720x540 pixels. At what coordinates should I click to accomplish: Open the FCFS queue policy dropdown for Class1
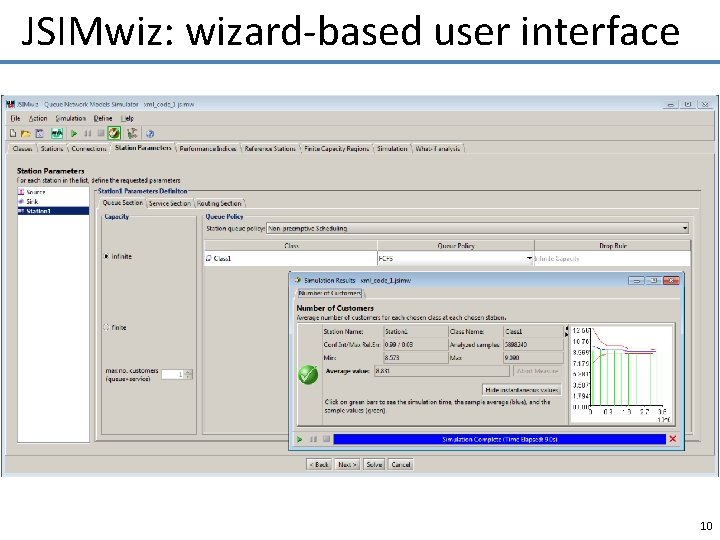(455, 259)
